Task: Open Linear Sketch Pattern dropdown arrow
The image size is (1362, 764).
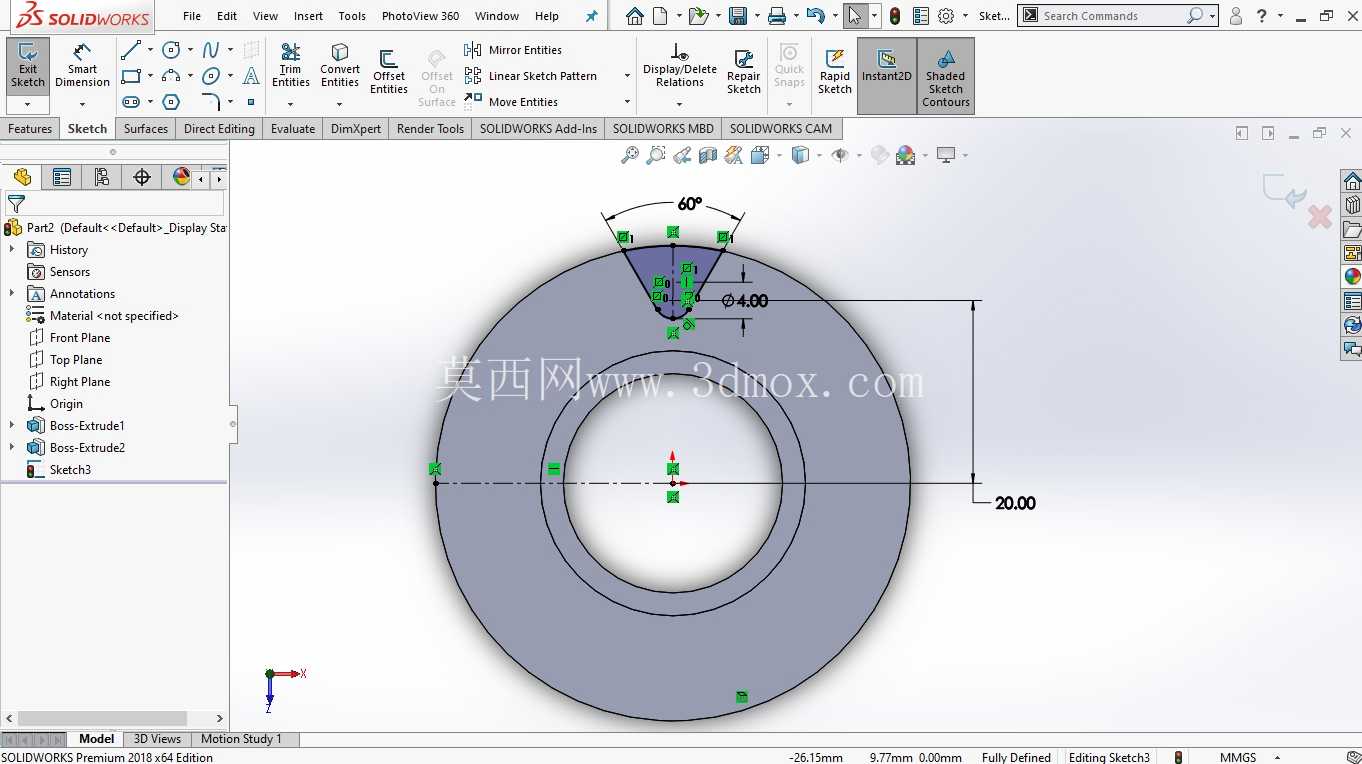Action: [x=627, y=76]
